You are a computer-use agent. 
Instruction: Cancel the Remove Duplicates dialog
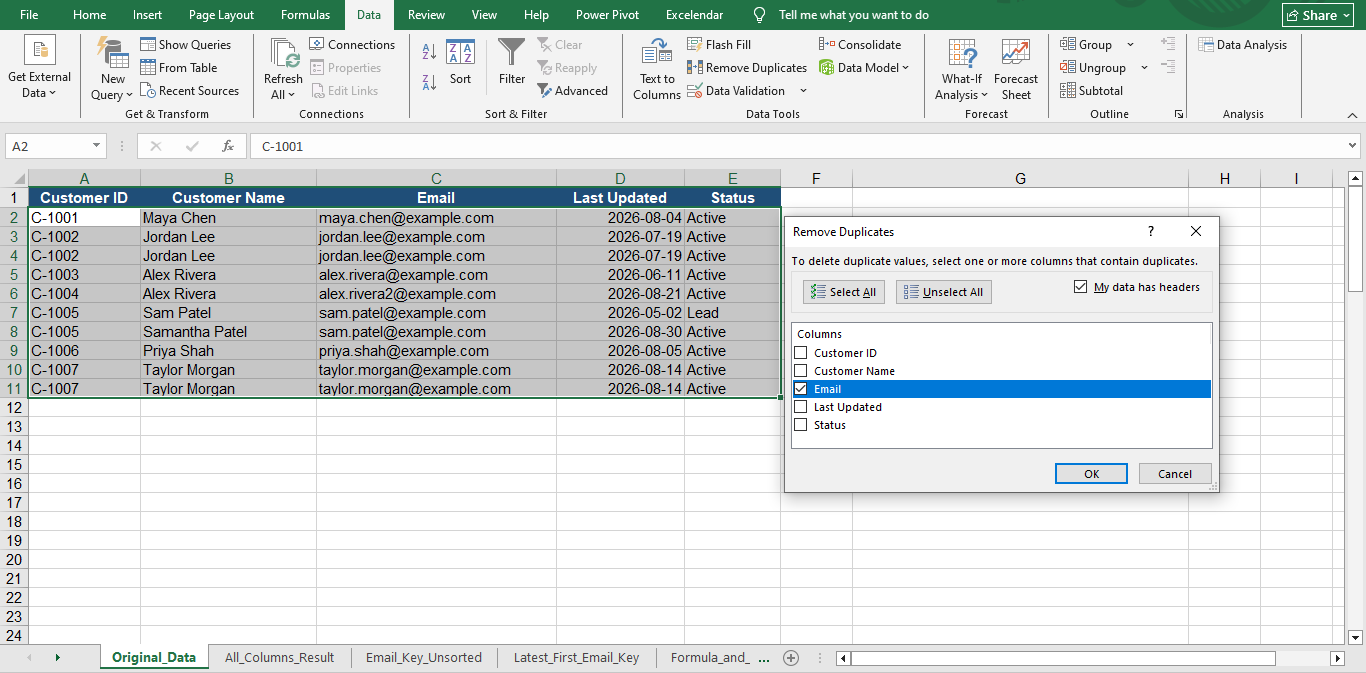coord(1174,474)
